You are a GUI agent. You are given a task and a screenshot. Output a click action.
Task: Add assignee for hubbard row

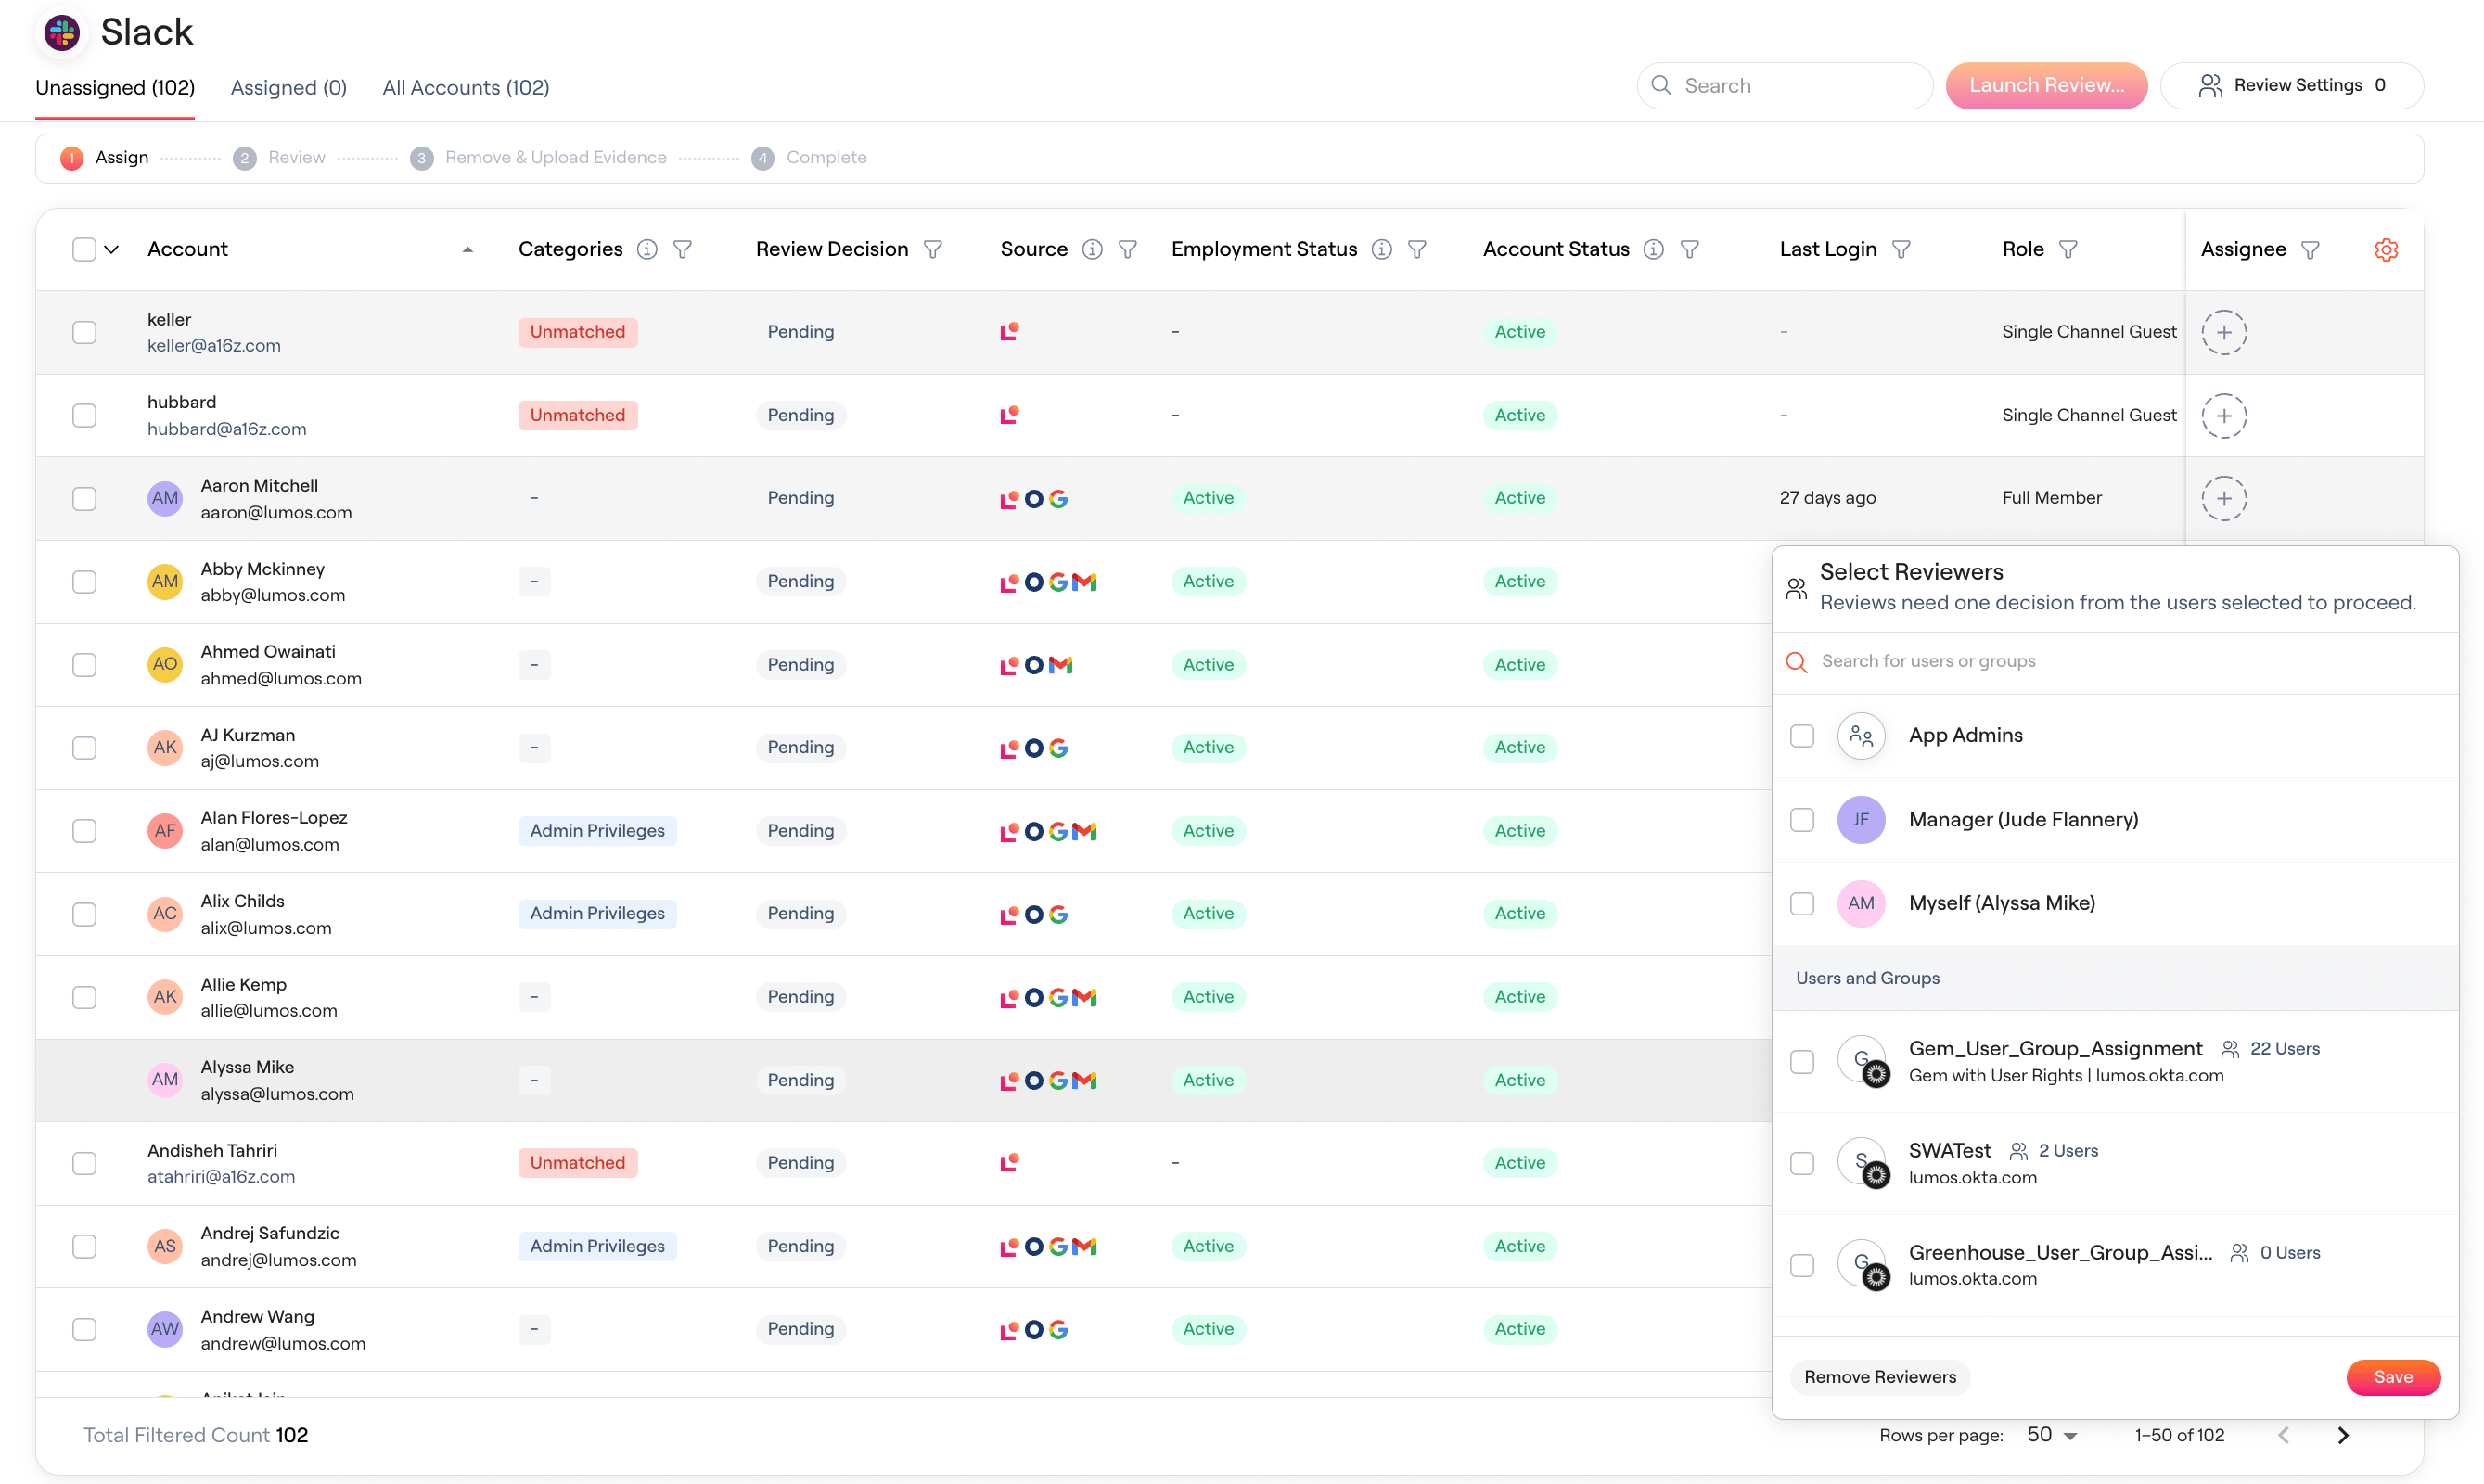tap(2224, 416)
